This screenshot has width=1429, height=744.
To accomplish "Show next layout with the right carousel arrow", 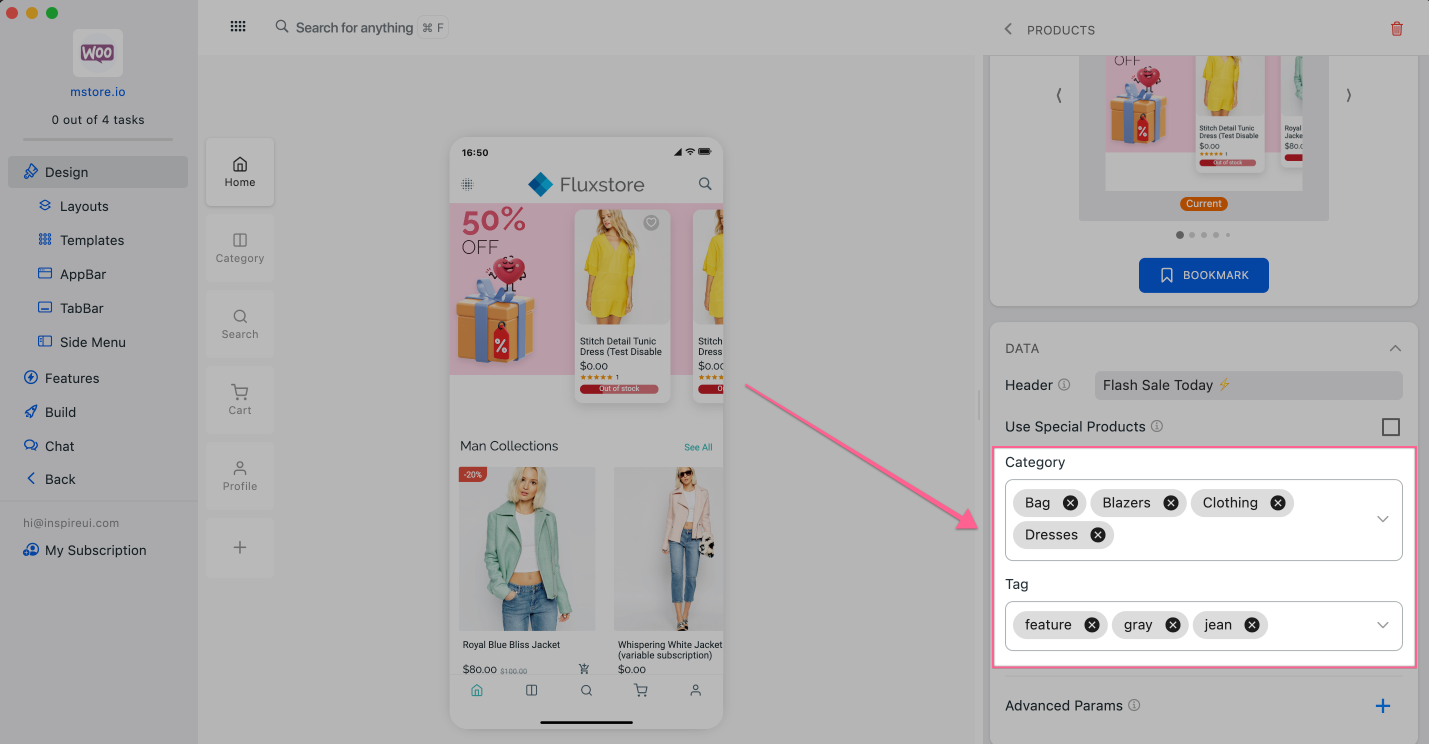I will (1348, 96).
